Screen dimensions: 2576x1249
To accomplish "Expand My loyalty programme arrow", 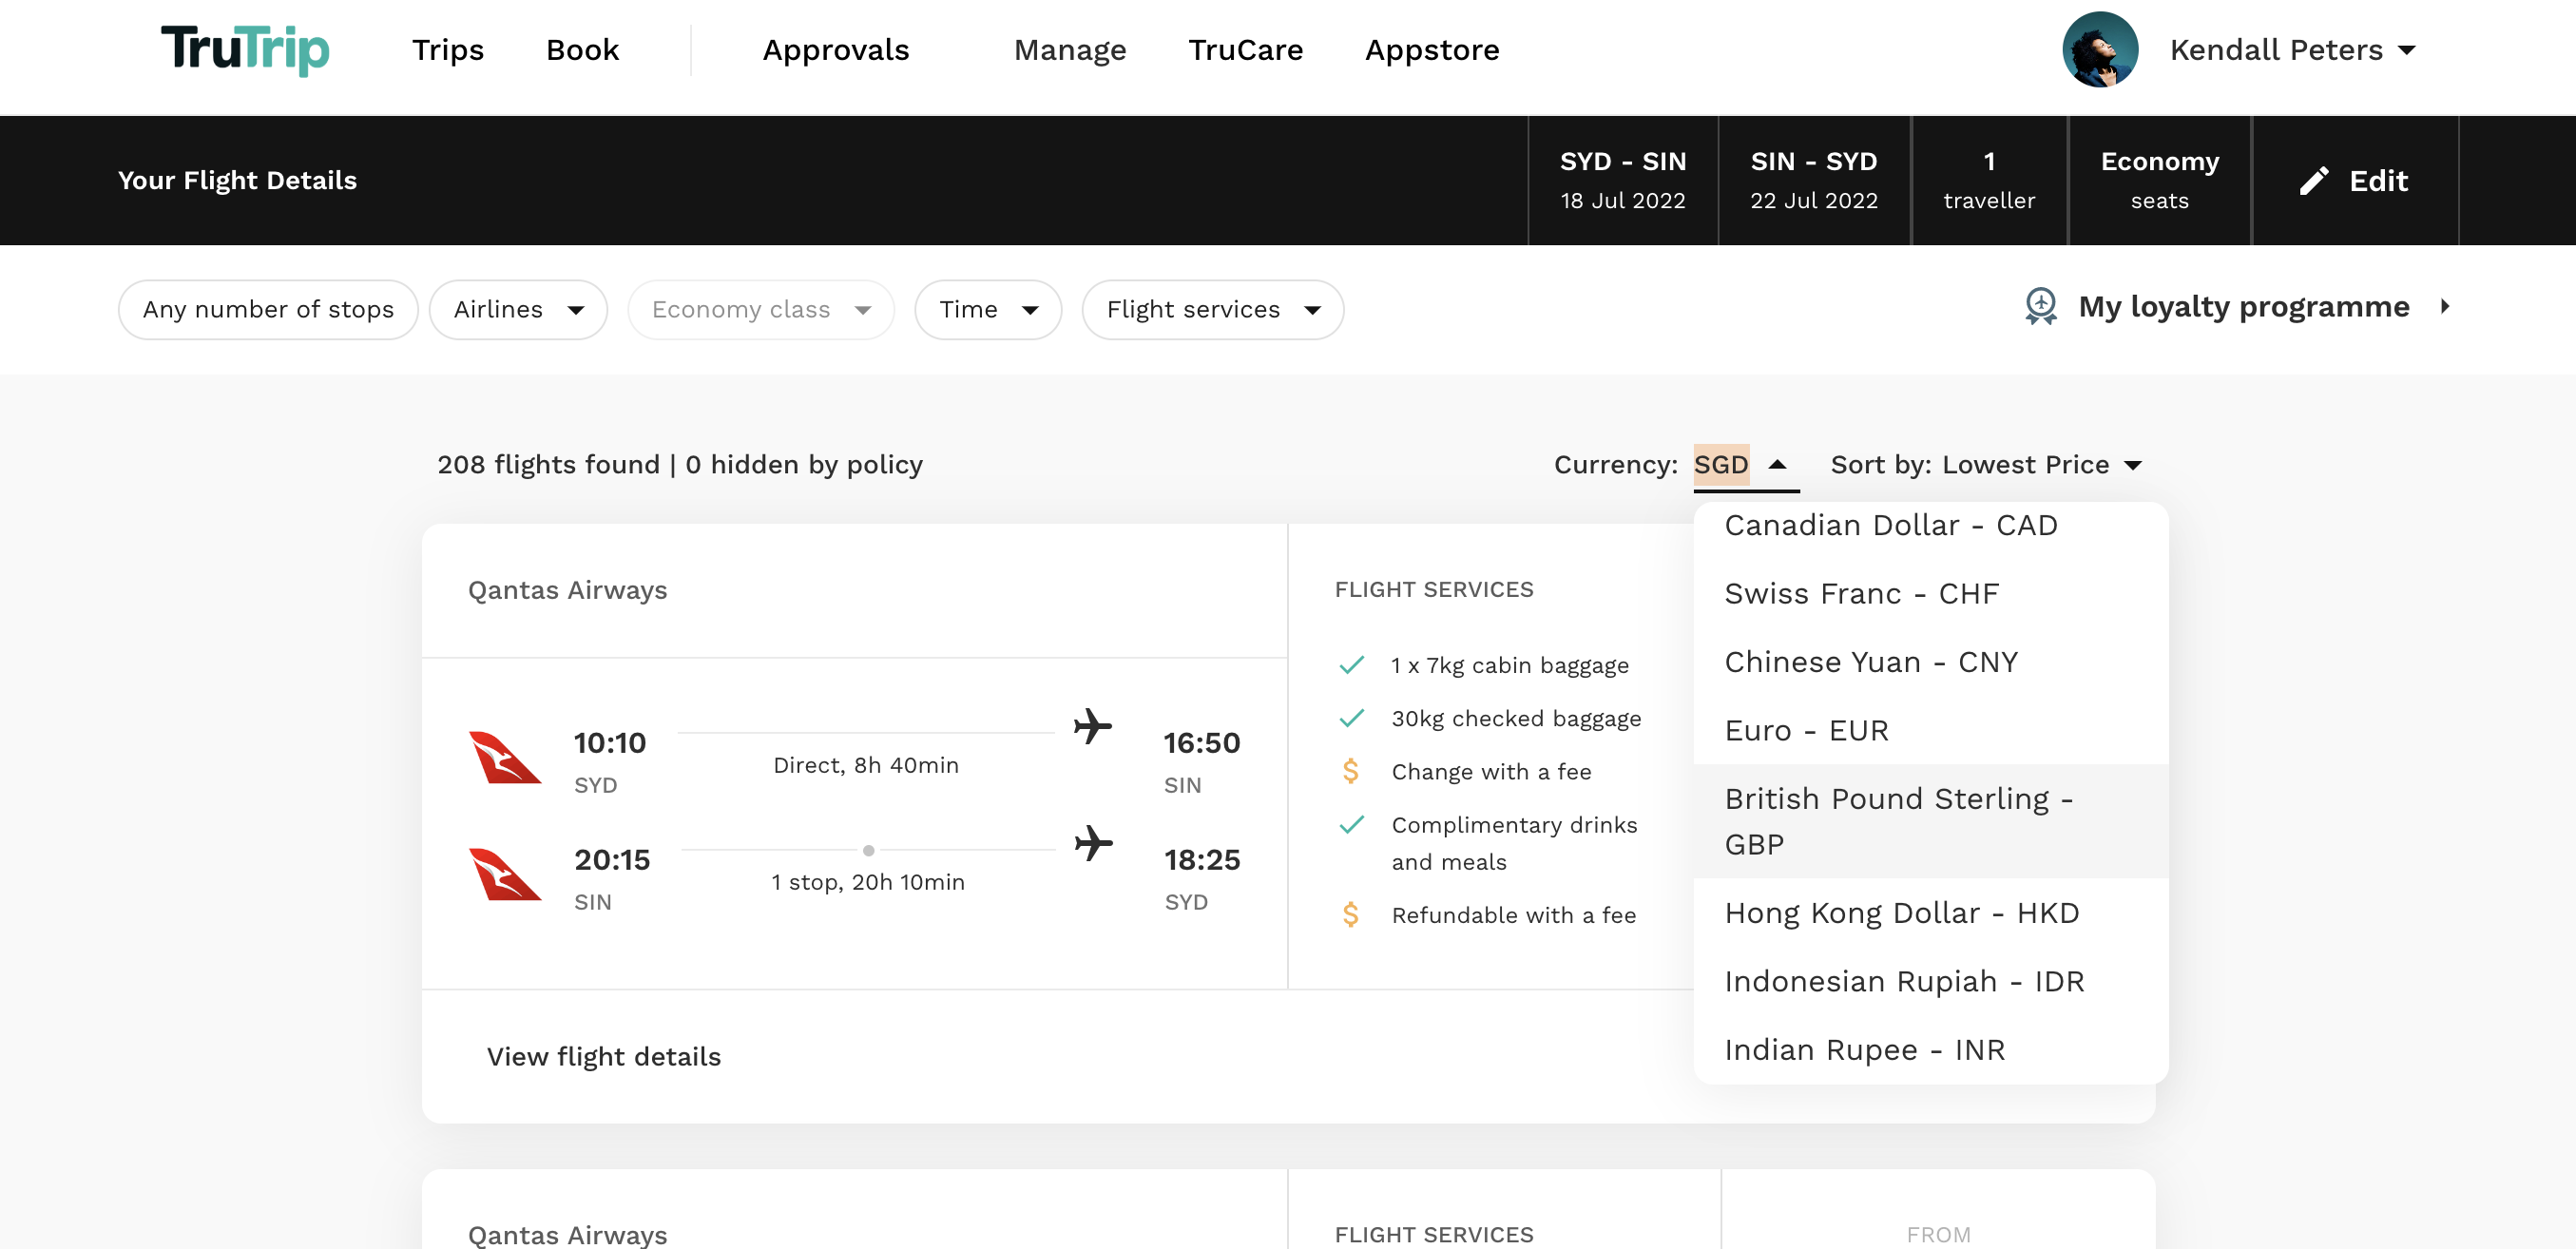I will (2445, 307).
